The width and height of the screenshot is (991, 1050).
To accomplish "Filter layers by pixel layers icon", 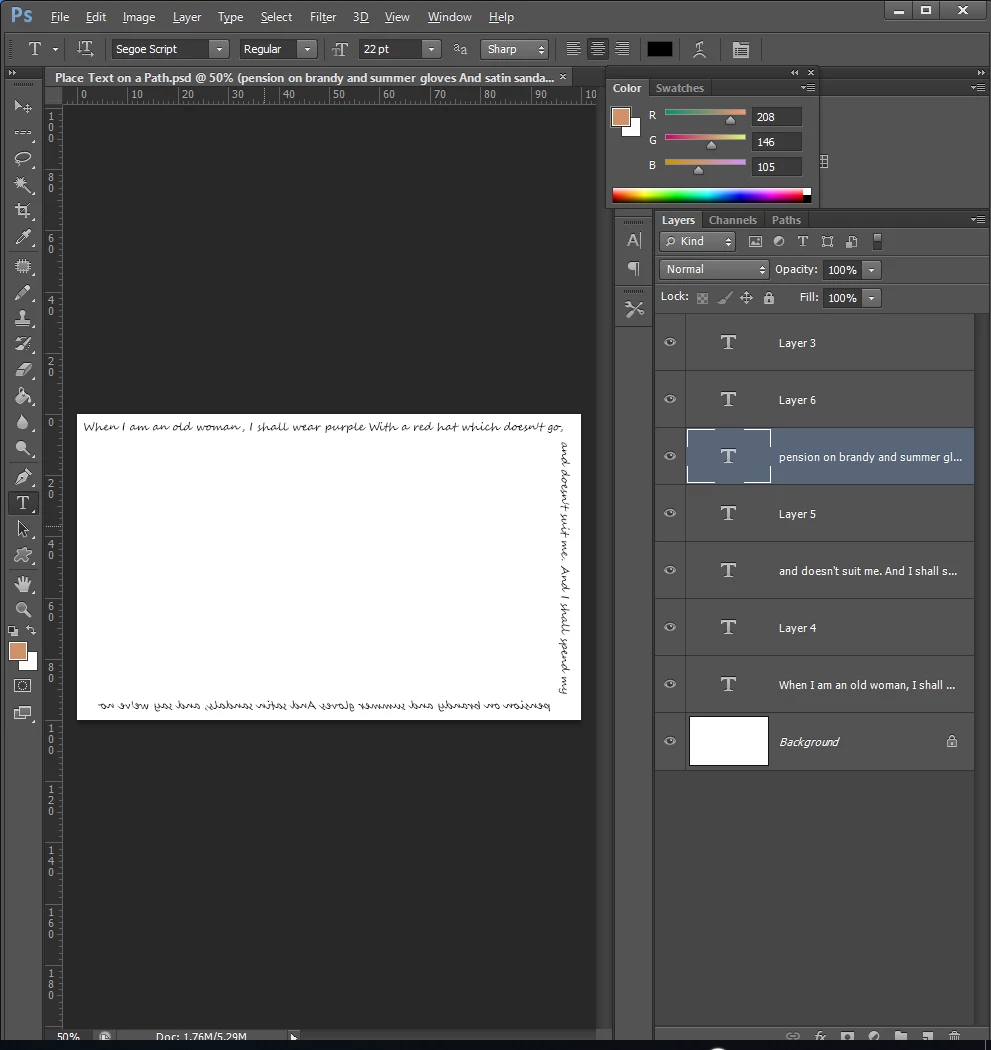I will point(755,242).
